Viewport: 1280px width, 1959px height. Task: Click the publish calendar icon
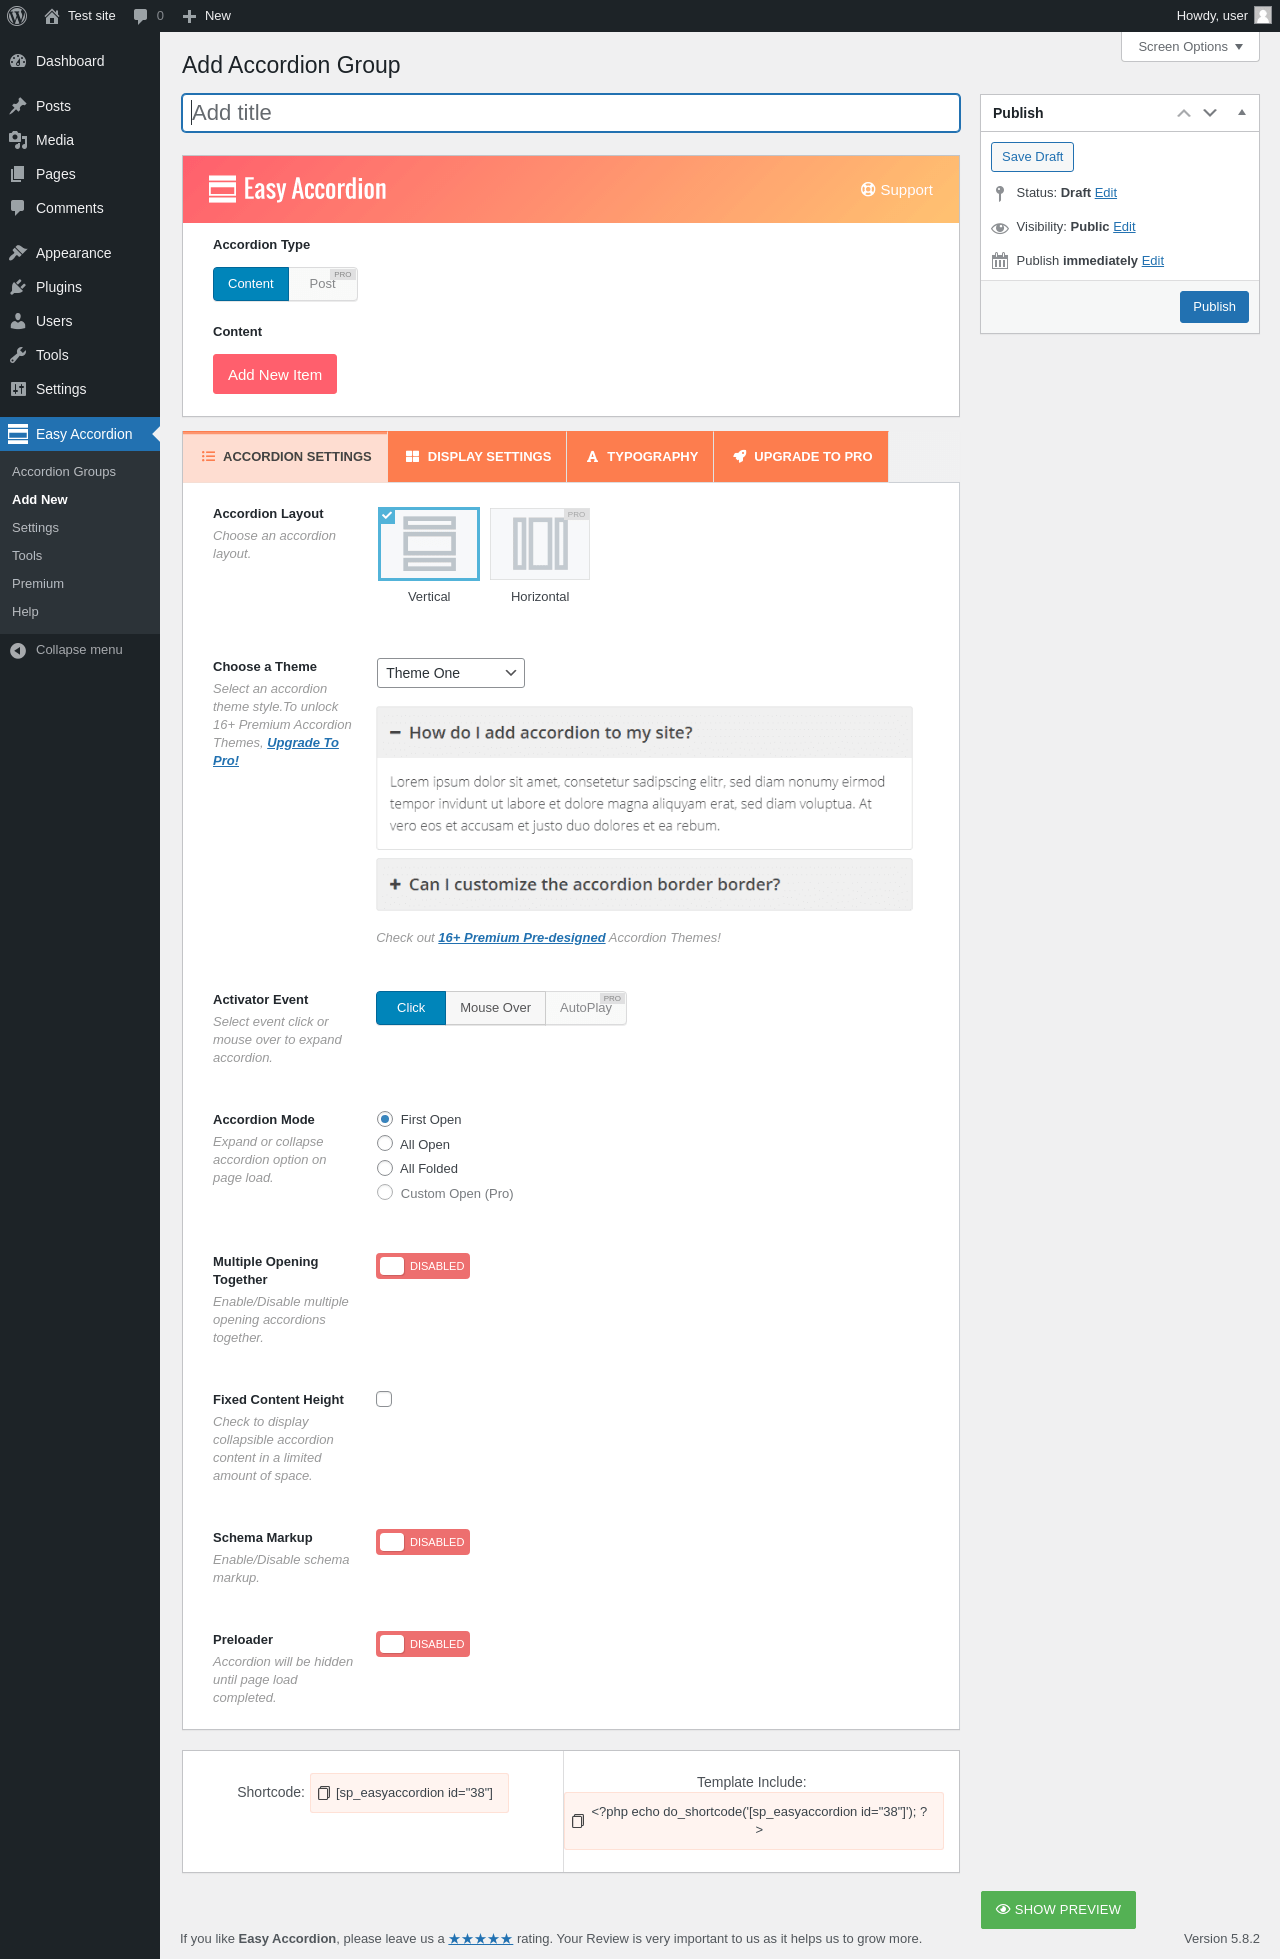(x=1000, y=261)
